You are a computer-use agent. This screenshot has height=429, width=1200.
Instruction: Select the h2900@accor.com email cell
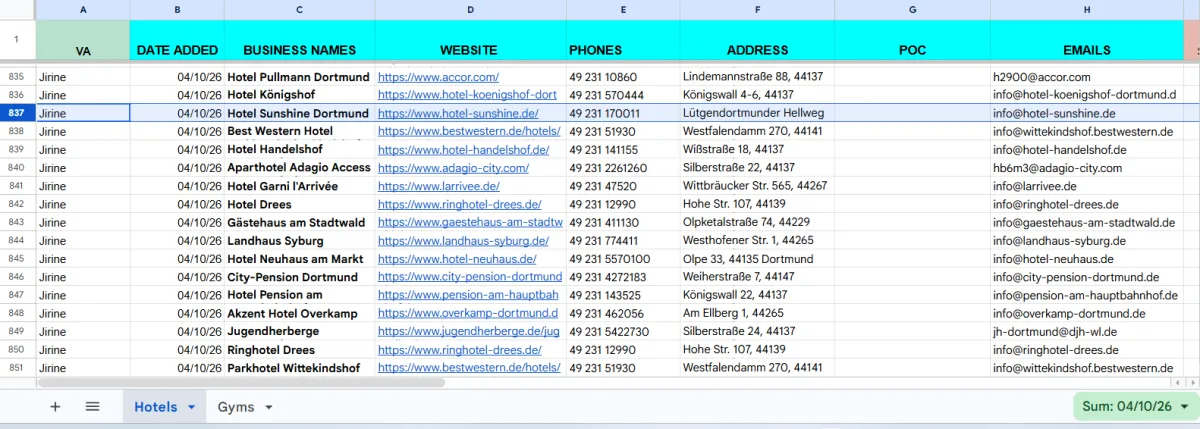(x=1087, y=77)
